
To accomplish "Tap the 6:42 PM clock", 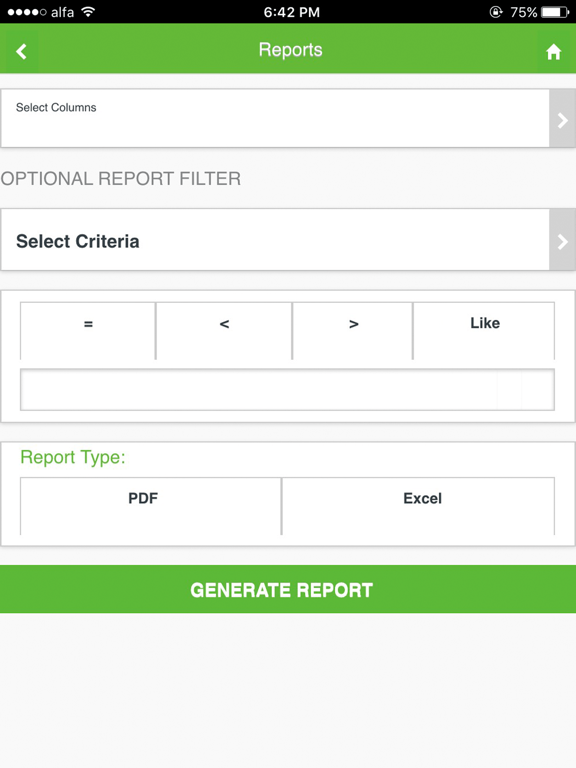I will (x=292, y=12).
